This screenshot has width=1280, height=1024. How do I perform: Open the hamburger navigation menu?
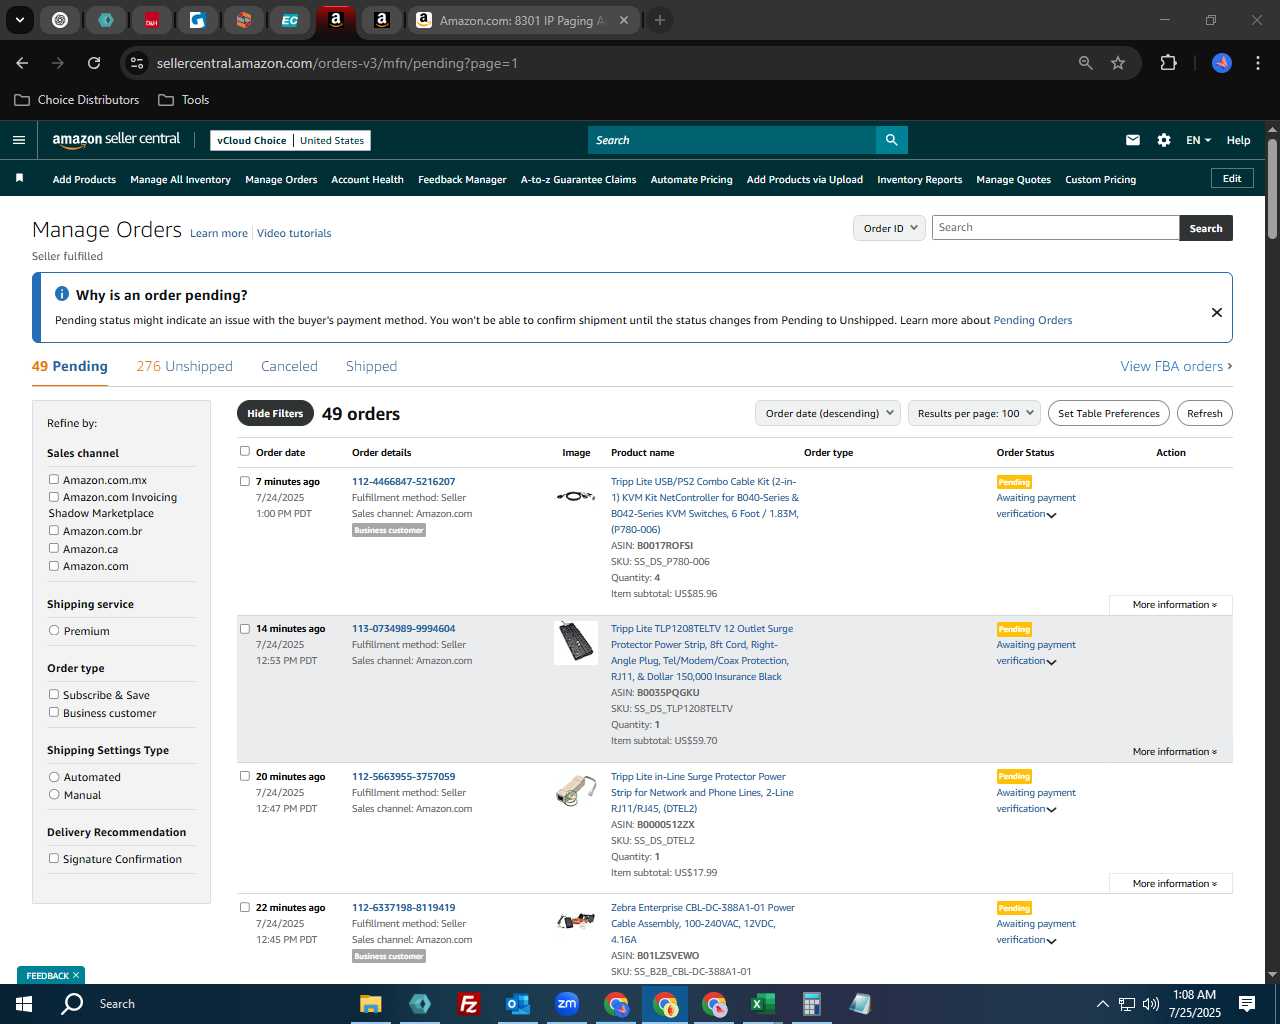point(19,140)
